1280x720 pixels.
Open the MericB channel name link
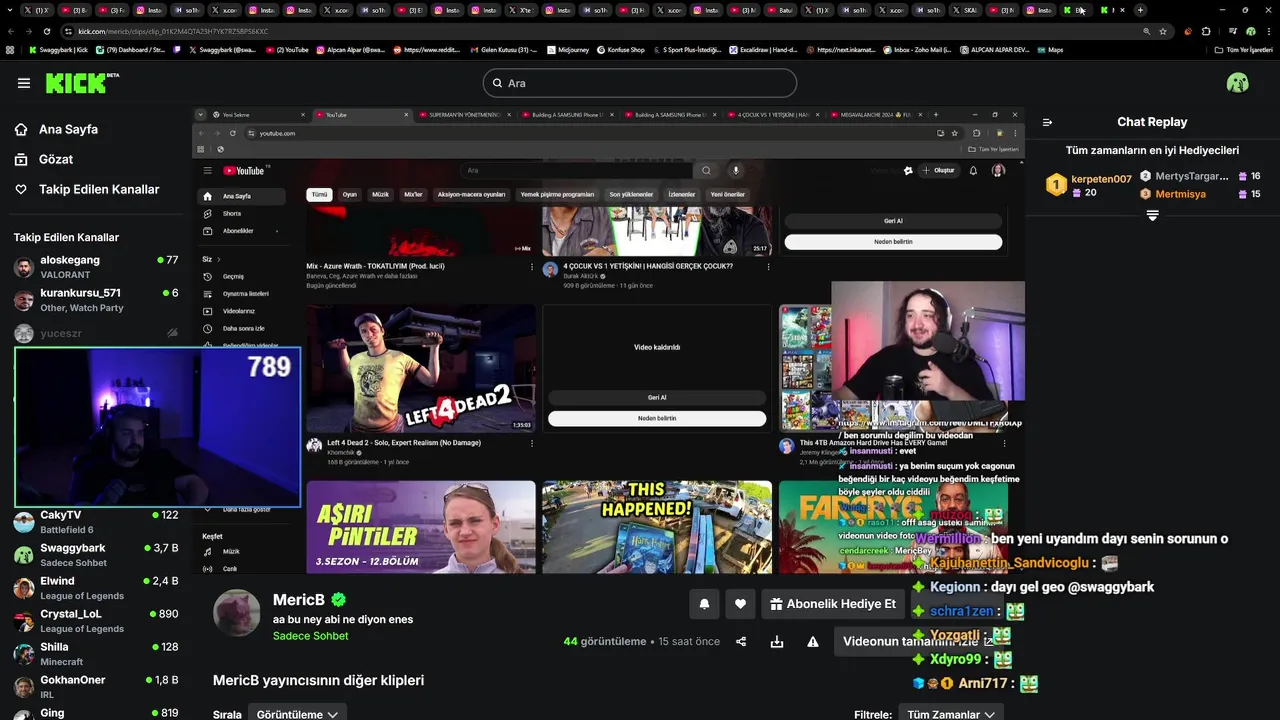pos(299,600)
